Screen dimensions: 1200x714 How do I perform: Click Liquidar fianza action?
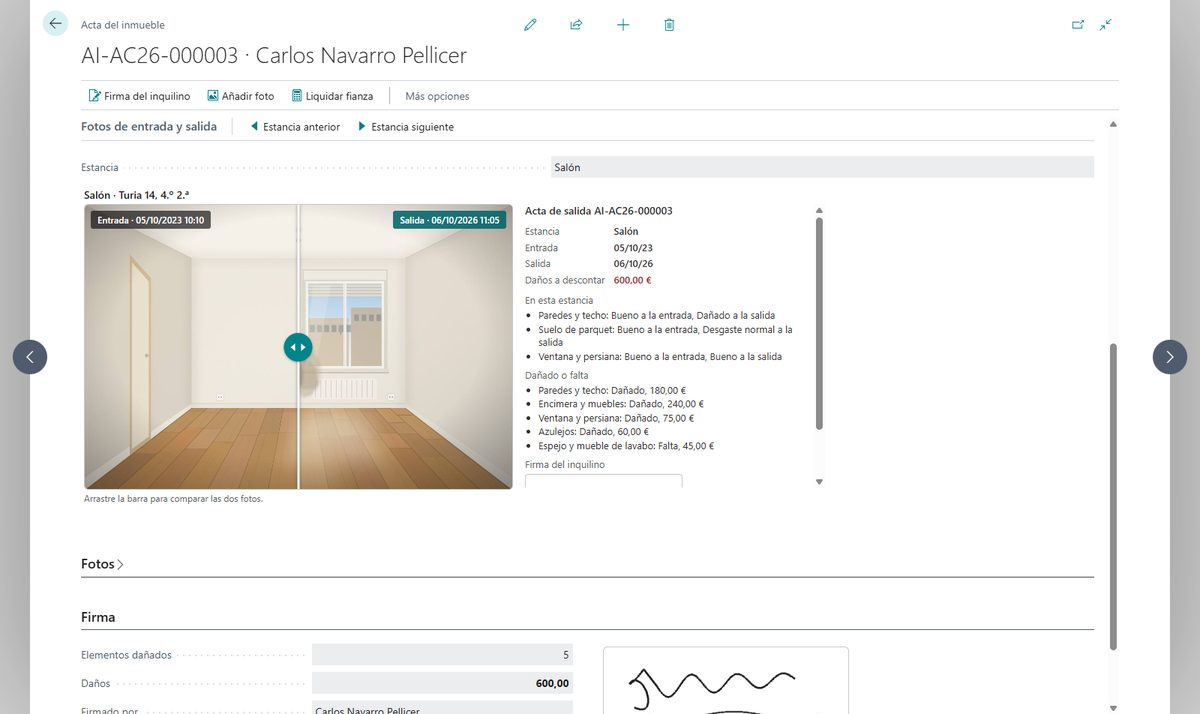point(332,96)
